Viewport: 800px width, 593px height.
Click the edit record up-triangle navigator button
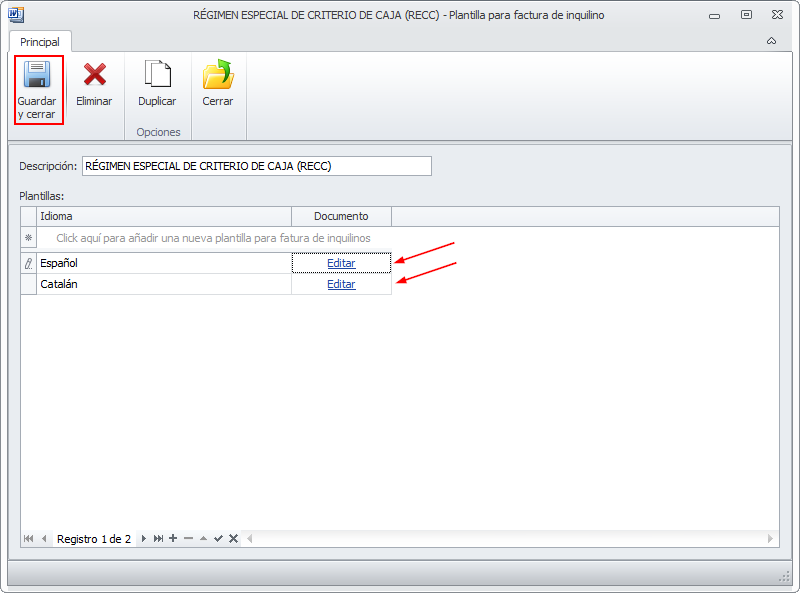[x=204, y=538]
